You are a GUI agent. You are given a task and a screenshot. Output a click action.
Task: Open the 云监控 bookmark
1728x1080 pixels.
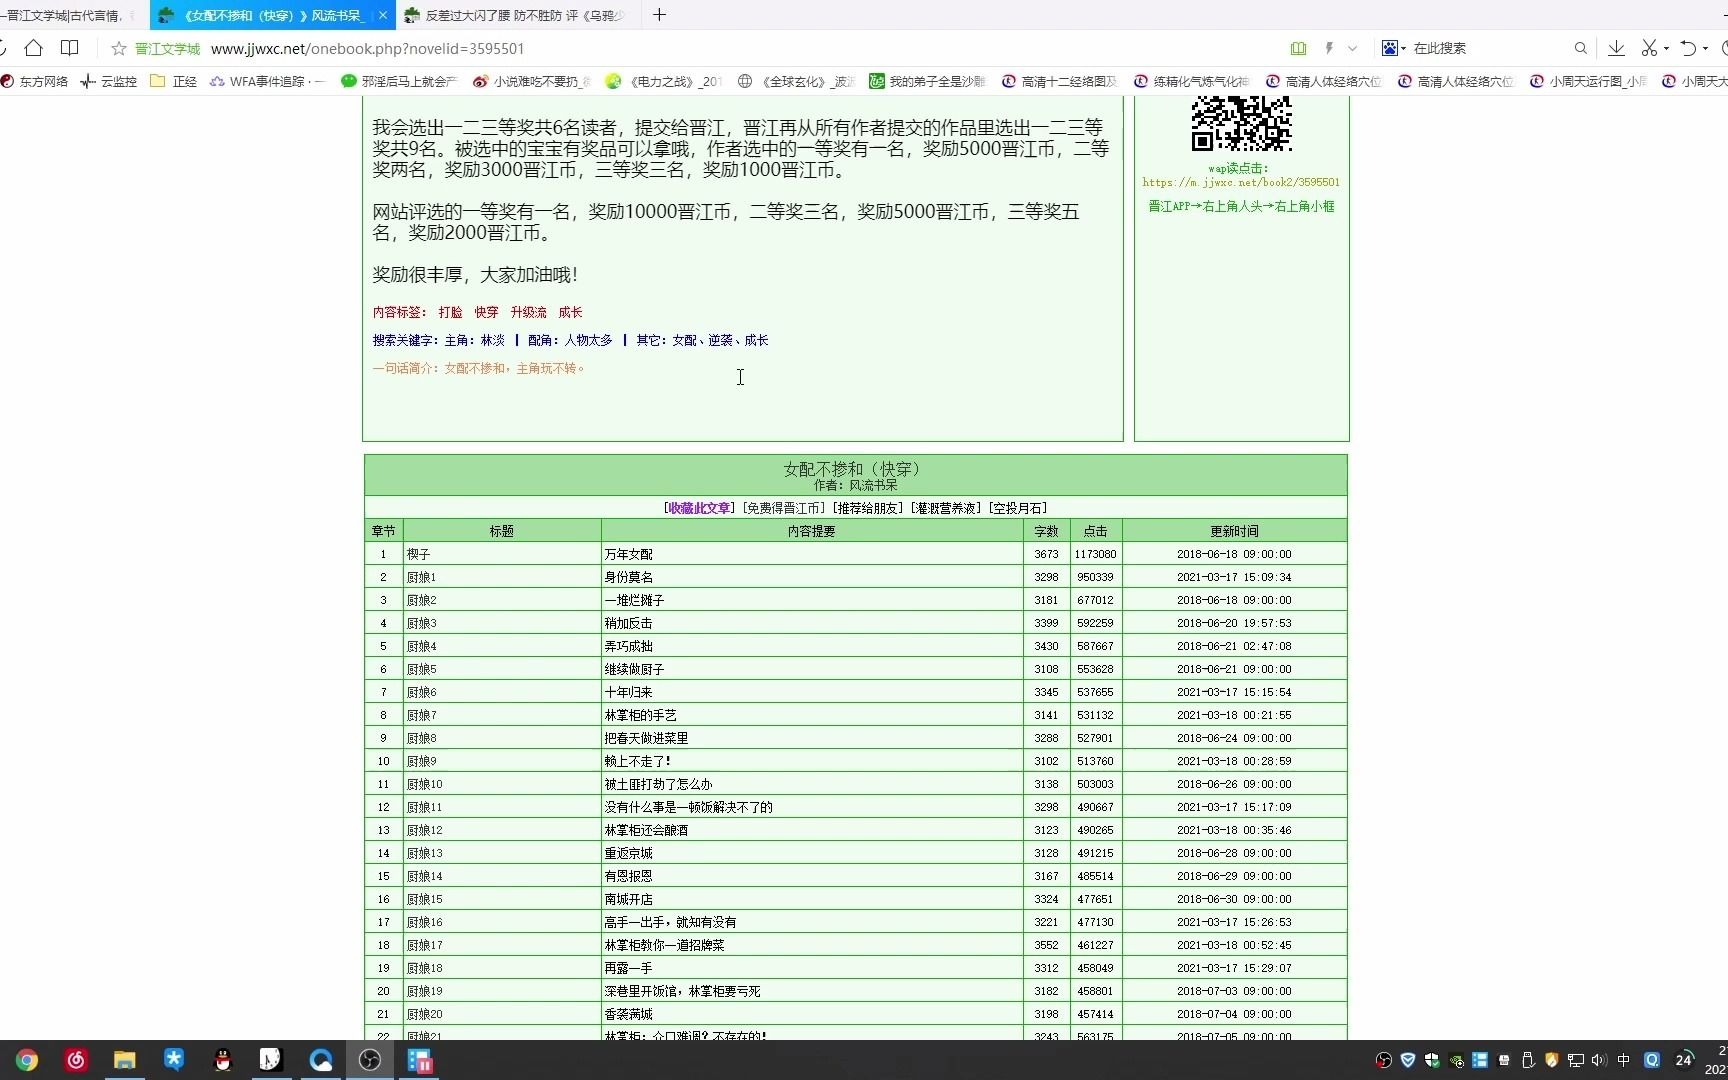coord(109,82)
